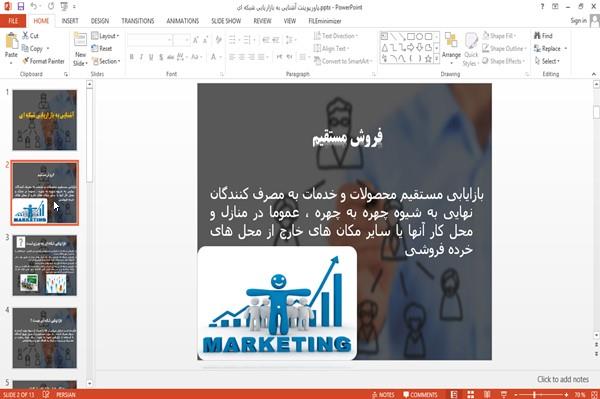
Task: Open Shape Outline dropdown
Action: (x=504, y=48)
